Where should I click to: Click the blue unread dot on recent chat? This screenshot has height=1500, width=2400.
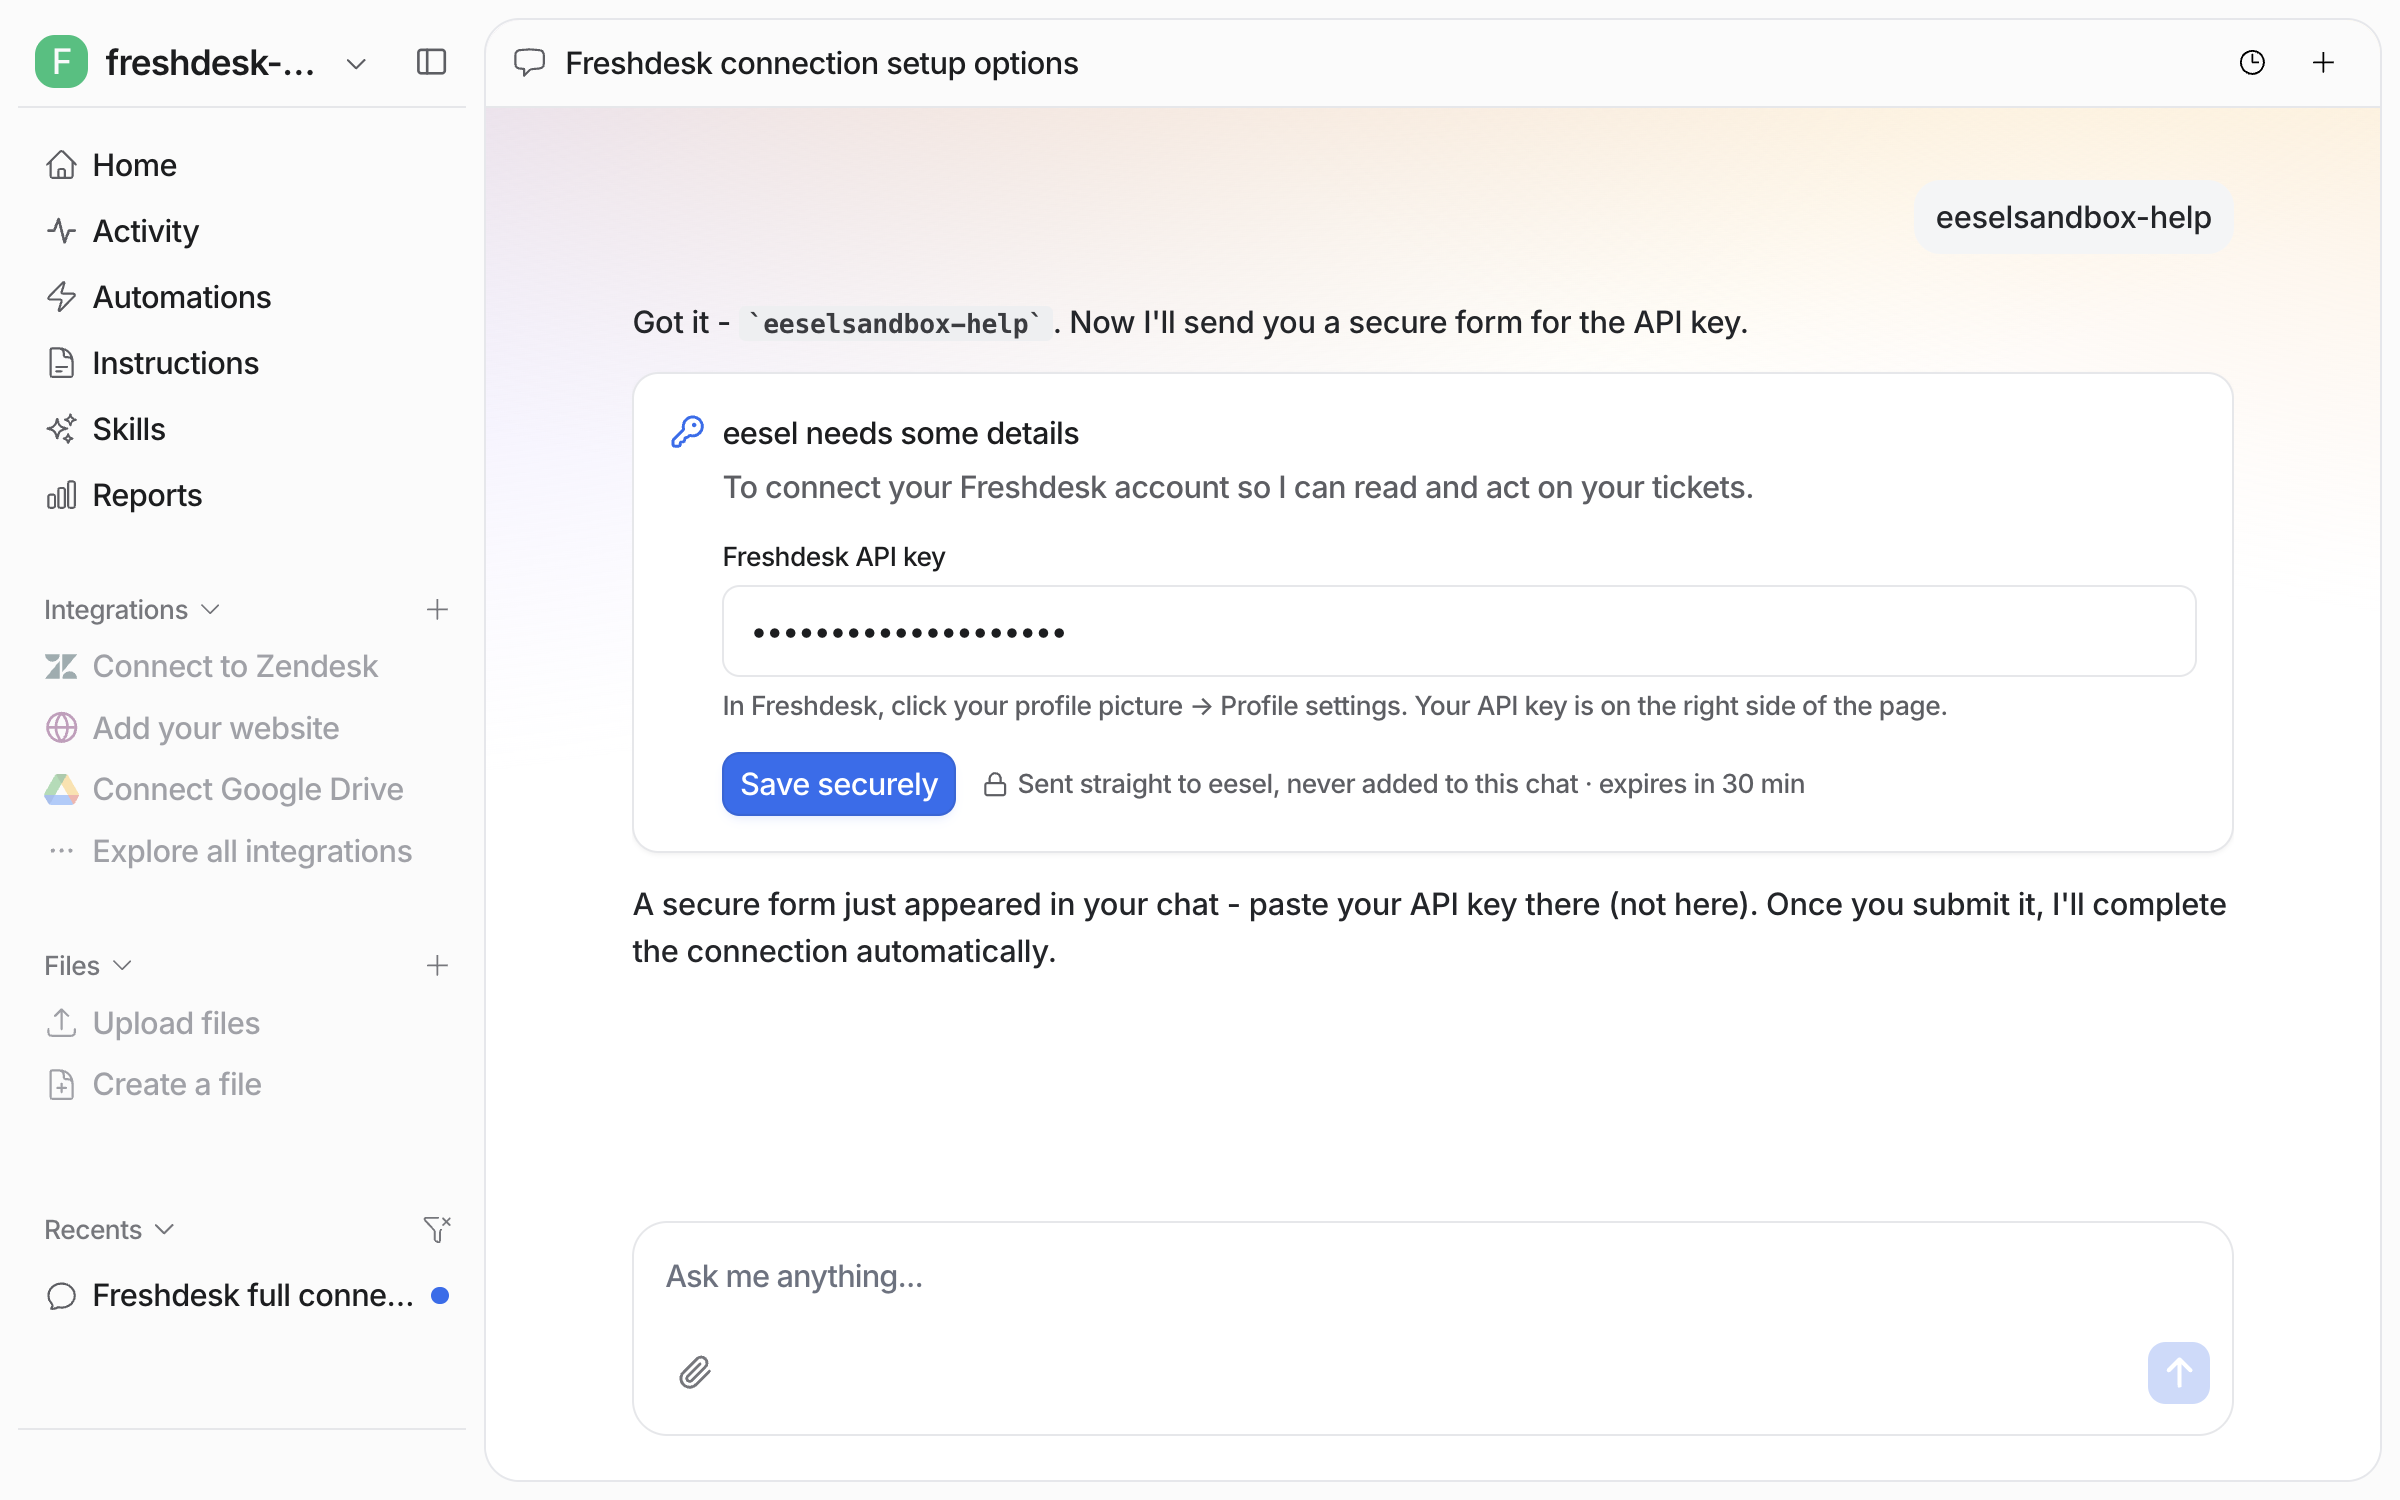point(440,1295)
